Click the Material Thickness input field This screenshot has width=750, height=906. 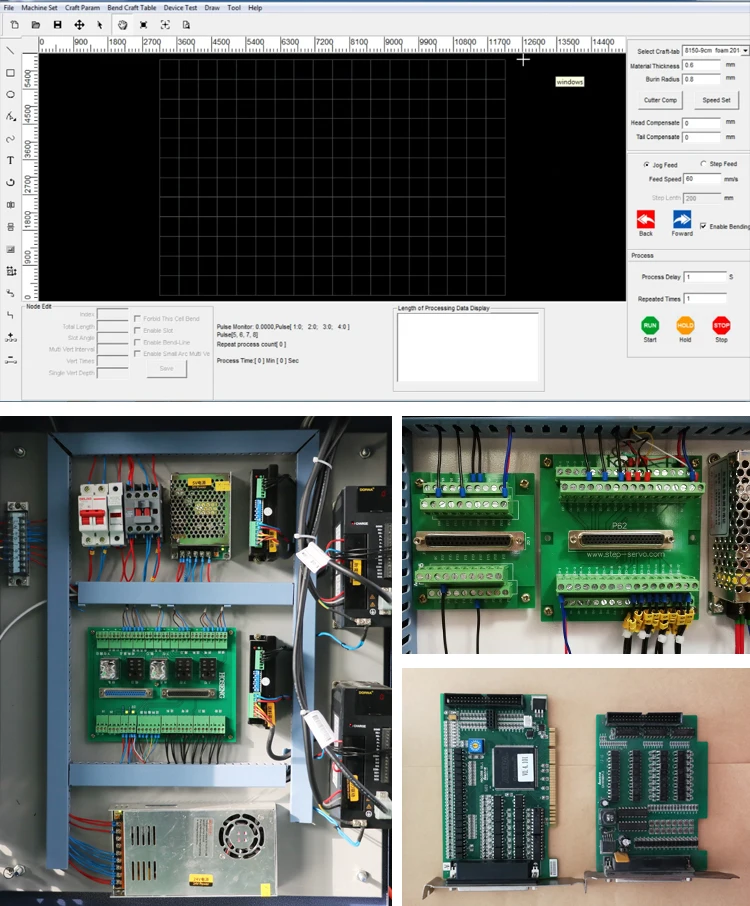(x=702, y=66)
